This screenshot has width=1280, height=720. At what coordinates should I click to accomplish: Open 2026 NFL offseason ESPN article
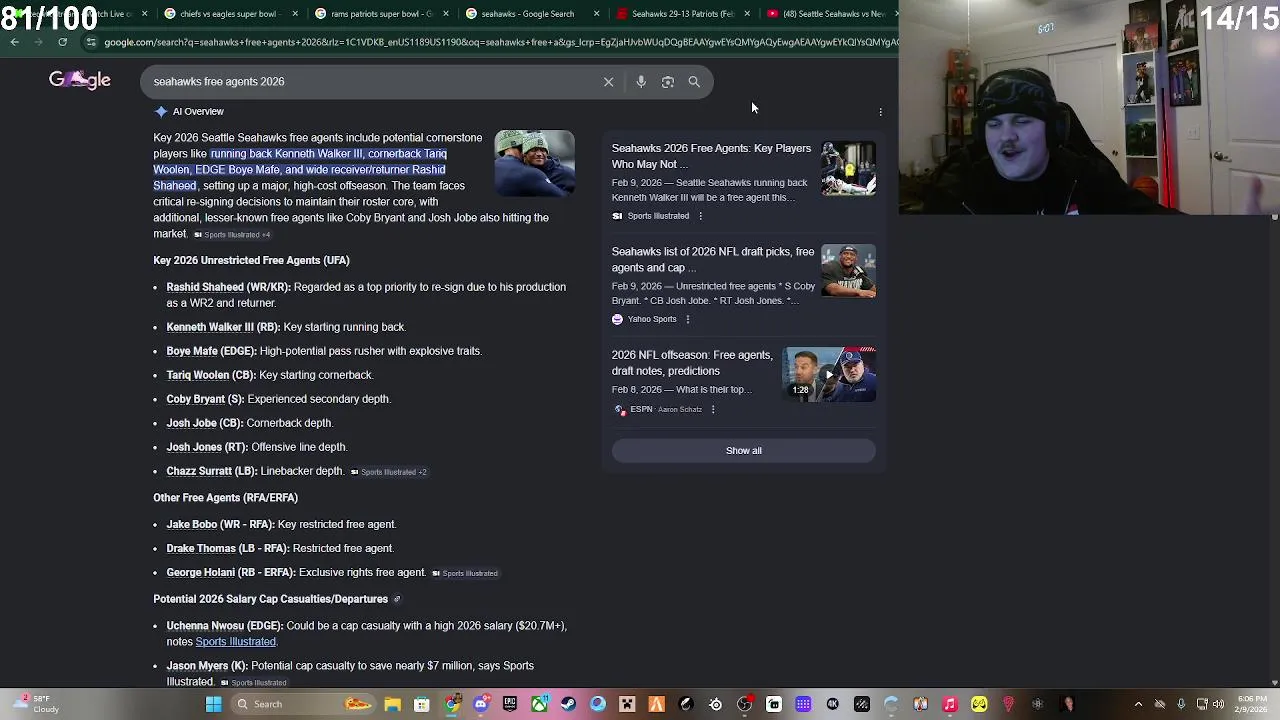691,363
